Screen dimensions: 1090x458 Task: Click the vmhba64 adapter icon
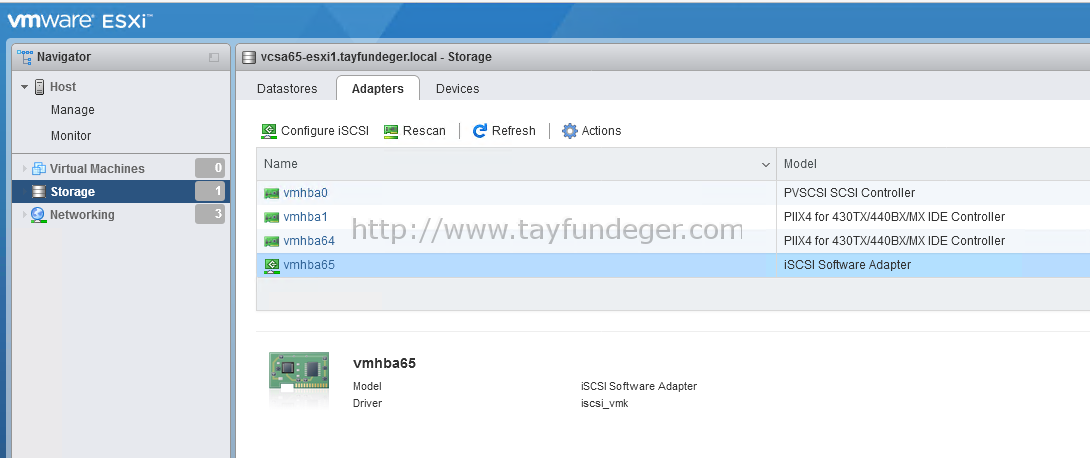tap(272, 241)
